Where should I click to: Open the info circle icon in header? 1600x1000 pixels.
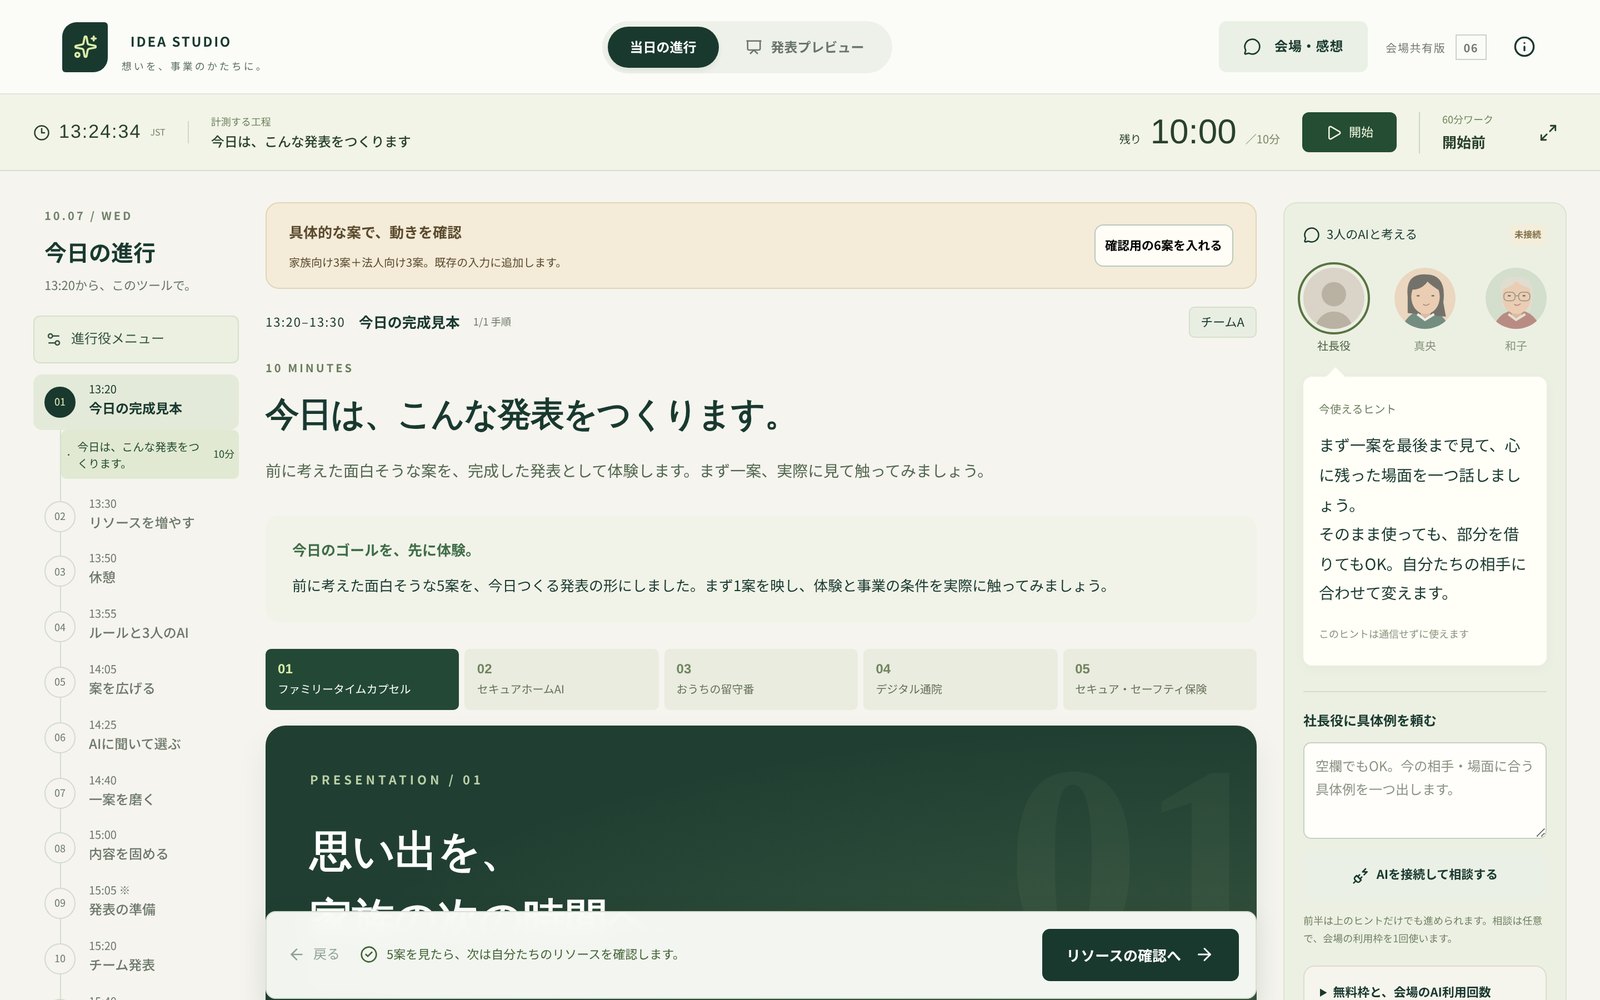pos(1524,47)
